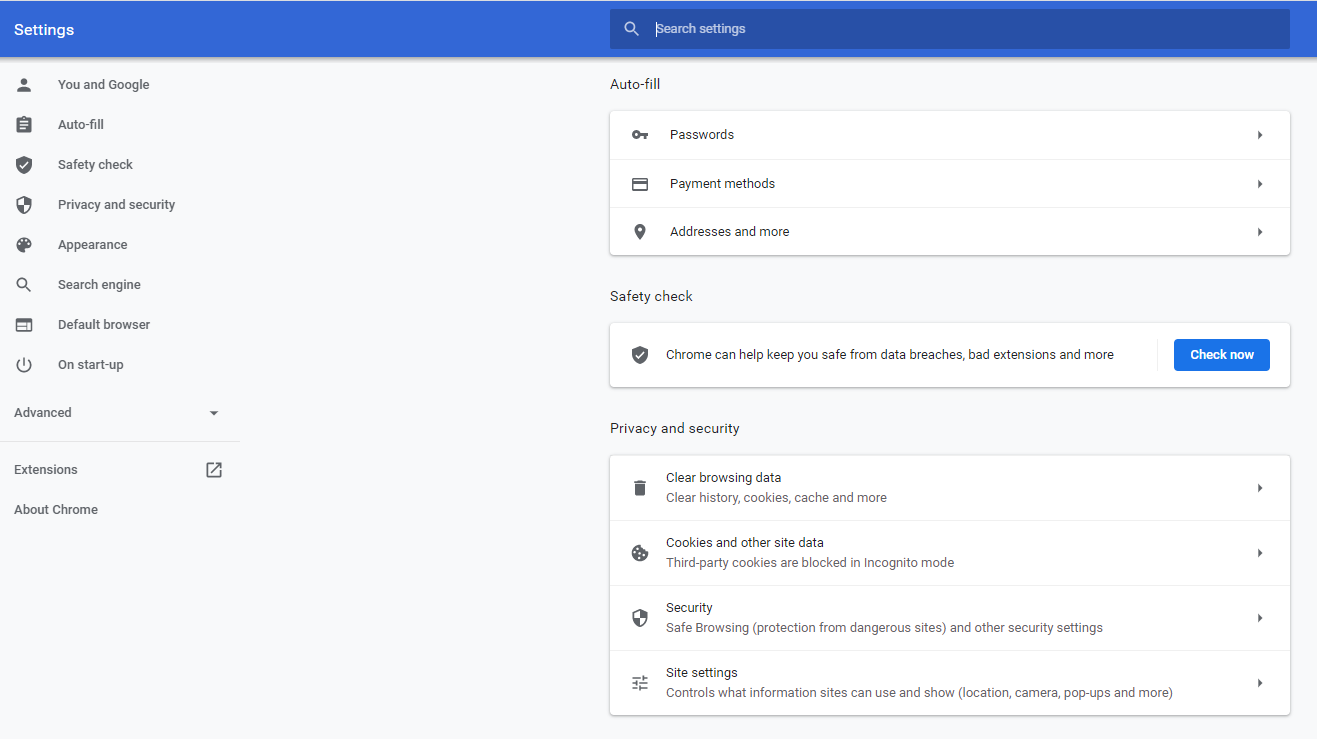Image resolution: width=1317 pixels, height=739 pixels.
Task: Click the Advanced label in sidebar
Action: [x=43, y=413]
